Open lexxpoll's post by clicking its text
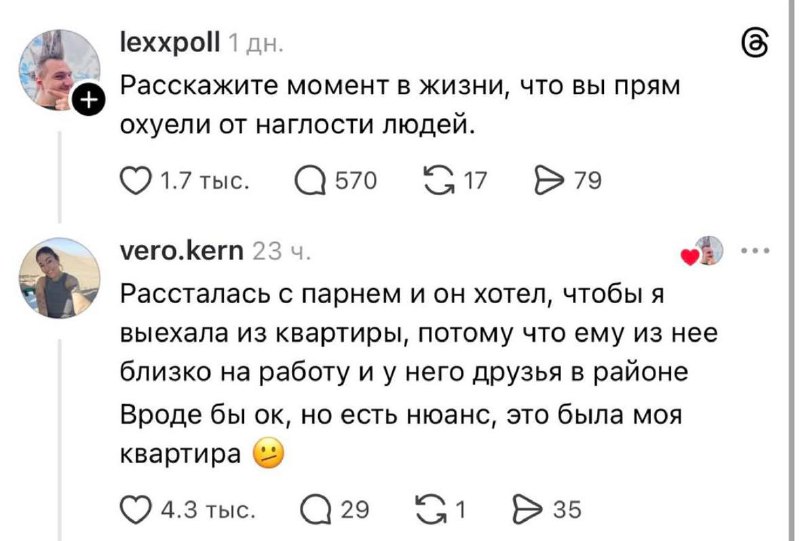Image resolution: width=800 pixels, height=541 pixels. [x=400, y=104]
